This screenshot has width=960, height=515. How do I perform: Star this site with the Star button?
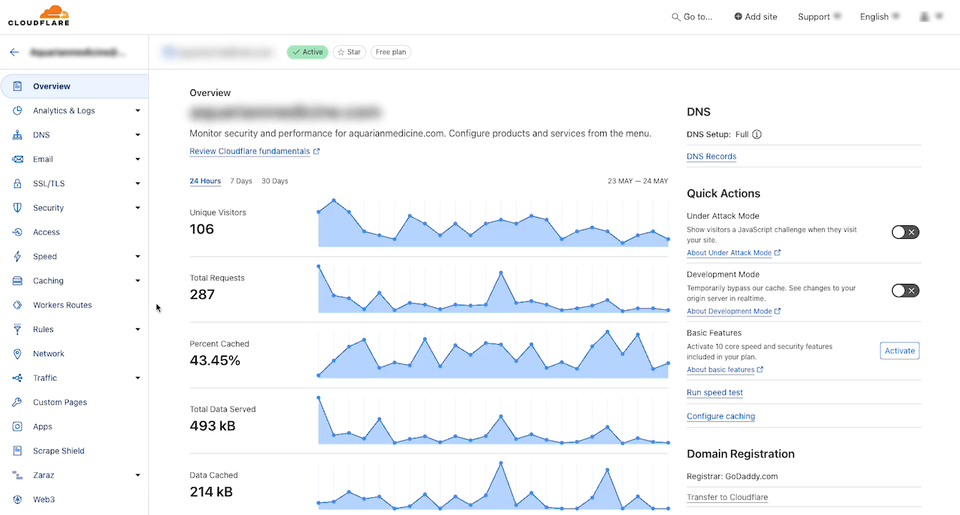pyautogui.click(x=350, y=52)
